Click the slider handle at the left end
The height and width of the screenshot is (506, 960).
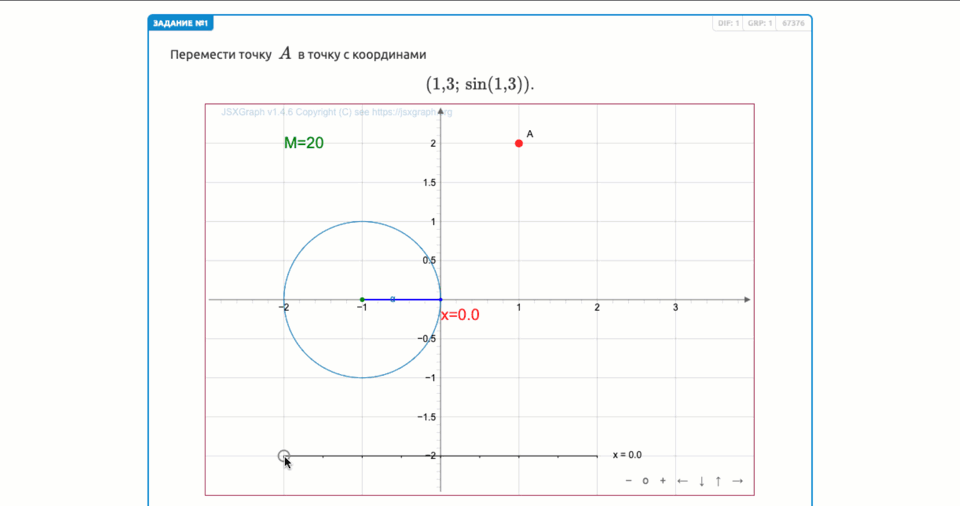(284, 456)
